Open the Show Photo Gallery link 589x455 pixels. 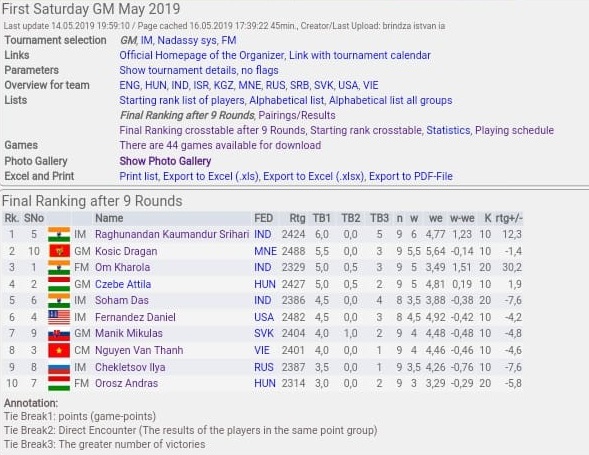click(x=165, y=161)
